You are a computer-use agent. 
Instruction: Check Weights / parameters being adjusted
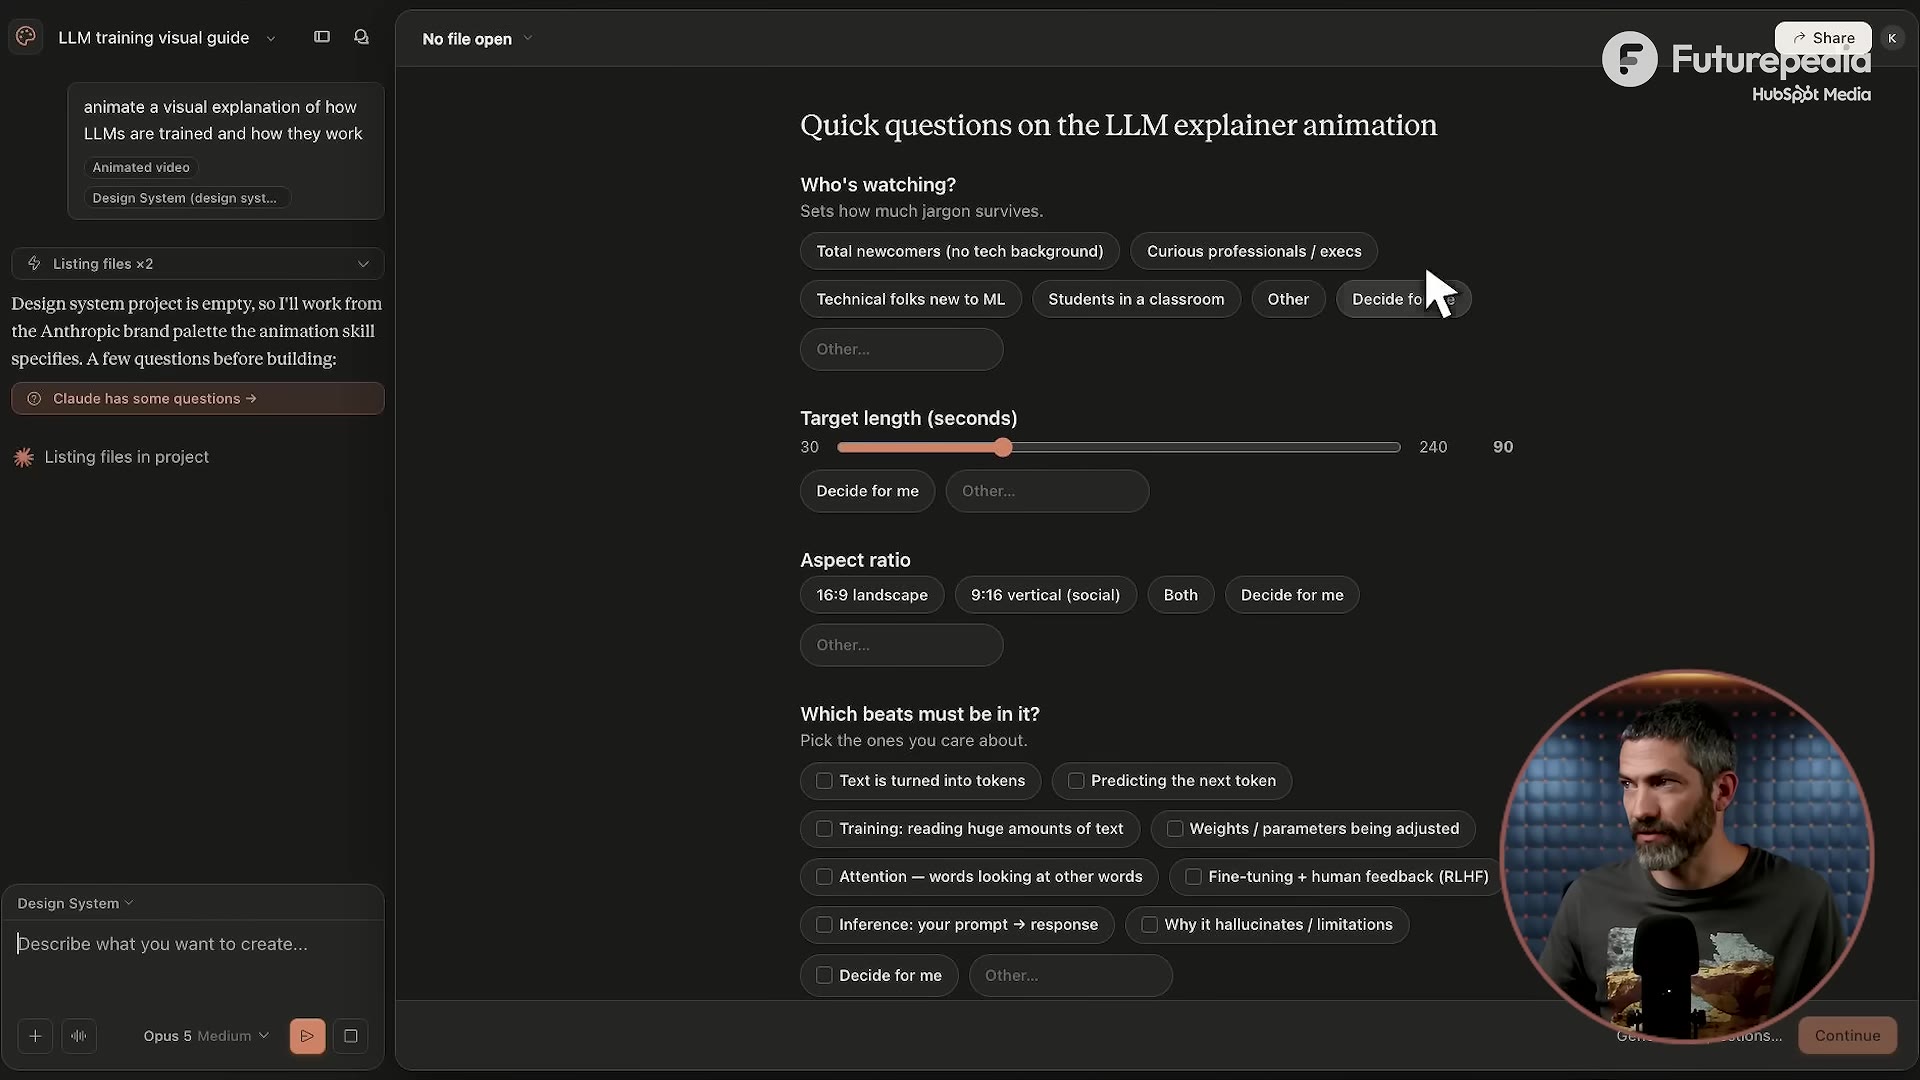tap(1175, 829)
